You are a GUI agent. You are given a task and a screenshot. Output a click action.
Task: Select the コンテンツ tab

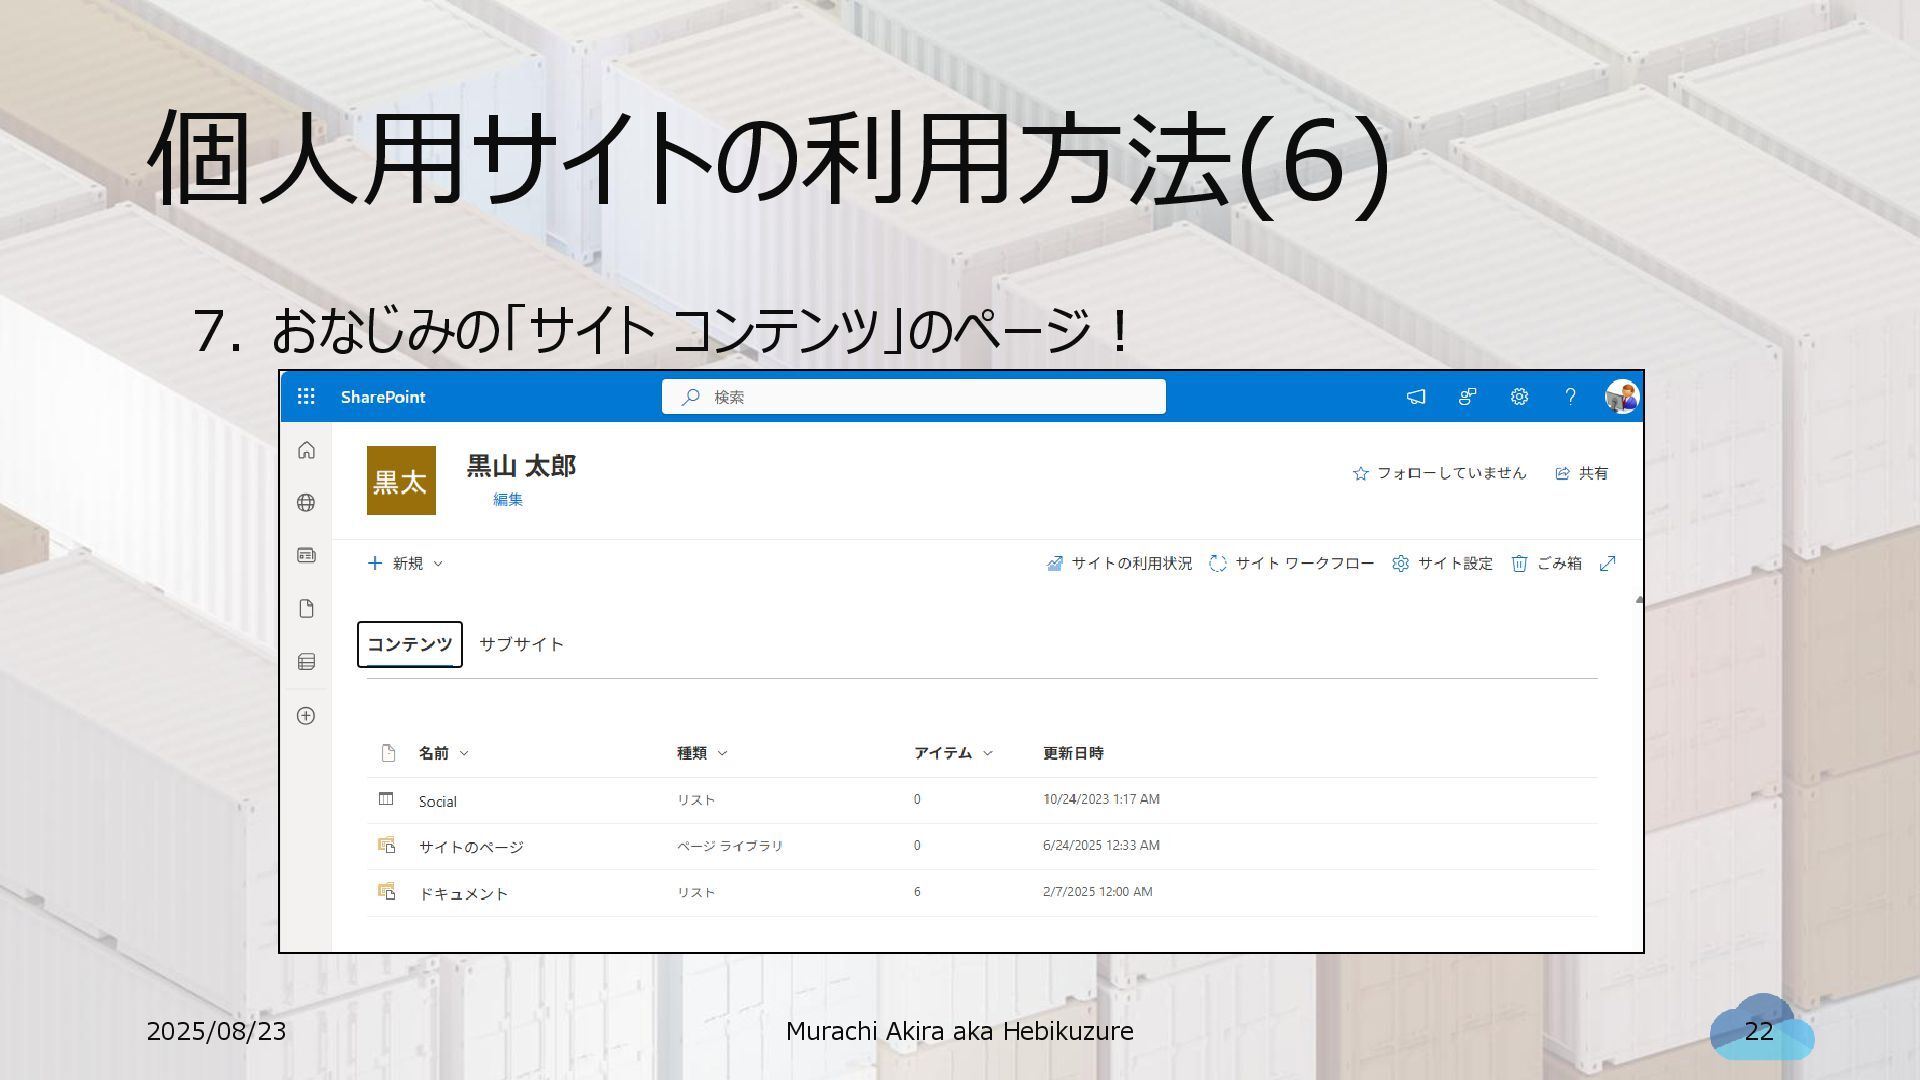coord(410,644)
